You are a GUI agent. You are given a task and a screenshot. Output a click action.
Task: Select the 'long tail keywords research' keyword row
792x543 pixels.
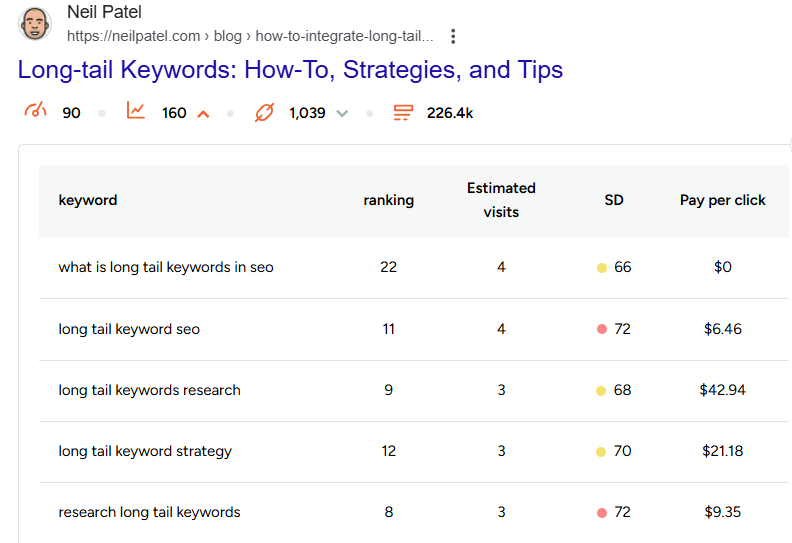[x=150, y=390]
